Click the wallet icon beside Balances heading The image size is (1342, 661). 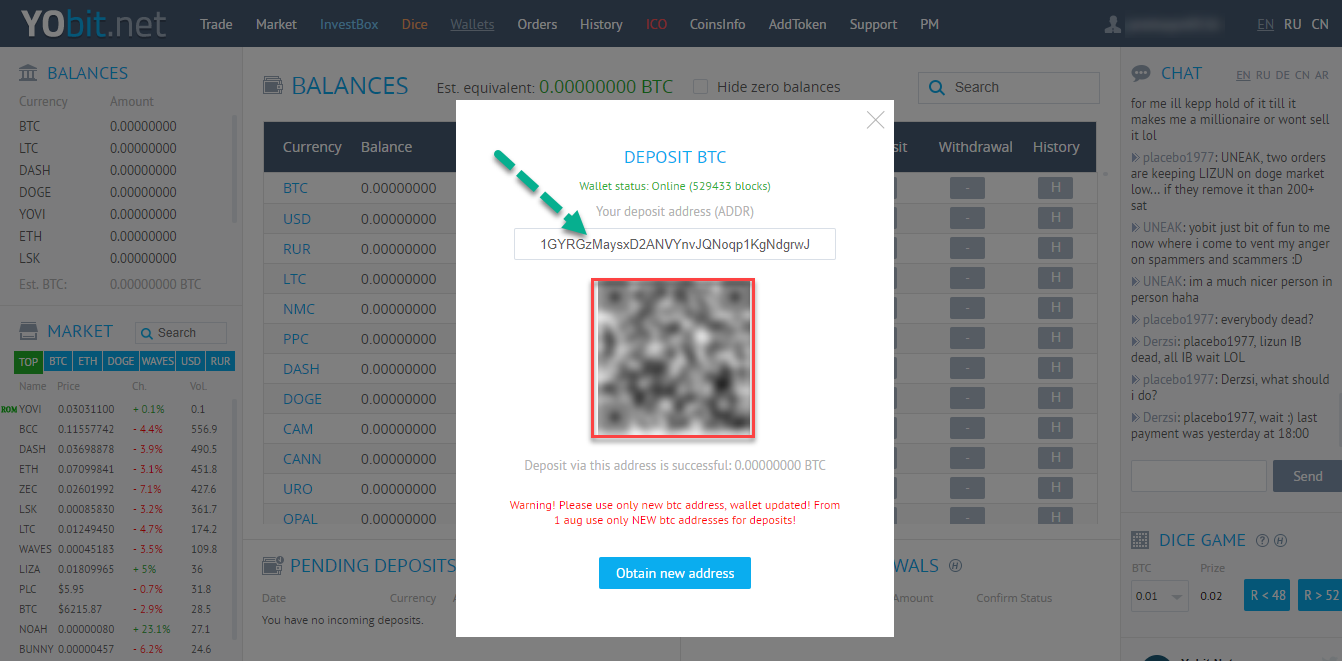272,86
